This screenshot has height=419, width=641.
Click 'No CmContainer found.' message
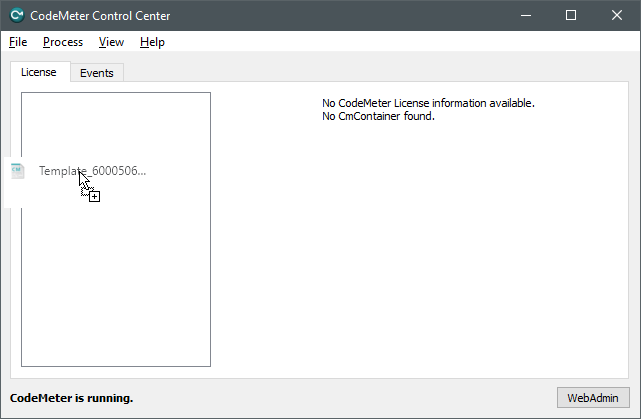pos(378,116)
